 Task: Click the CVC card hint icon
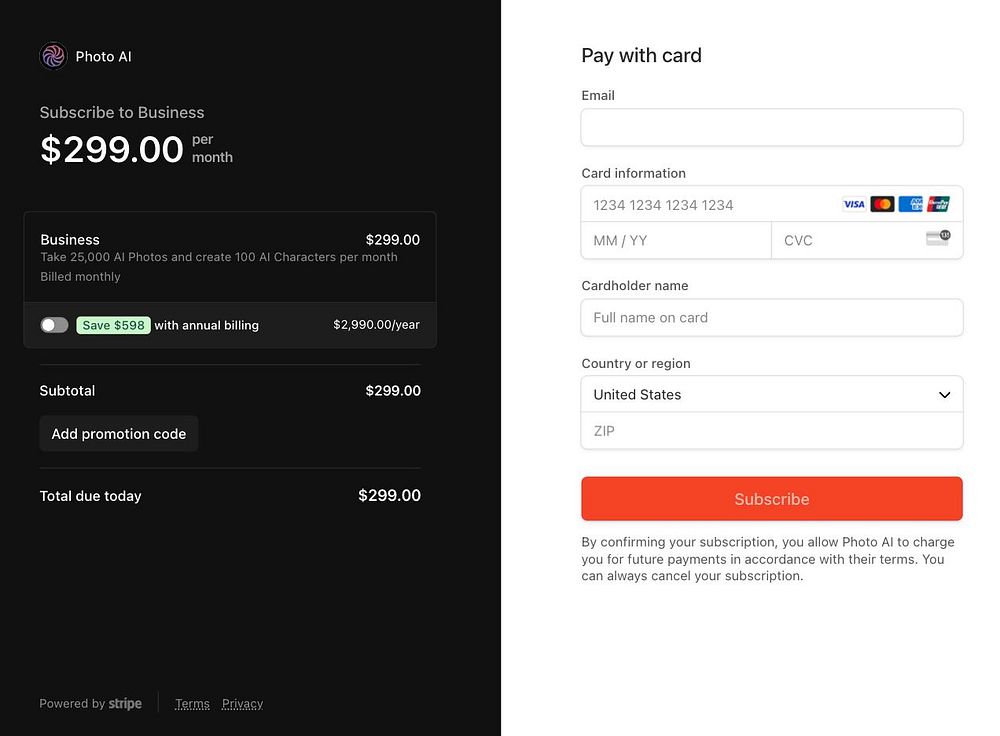[937, 238]
